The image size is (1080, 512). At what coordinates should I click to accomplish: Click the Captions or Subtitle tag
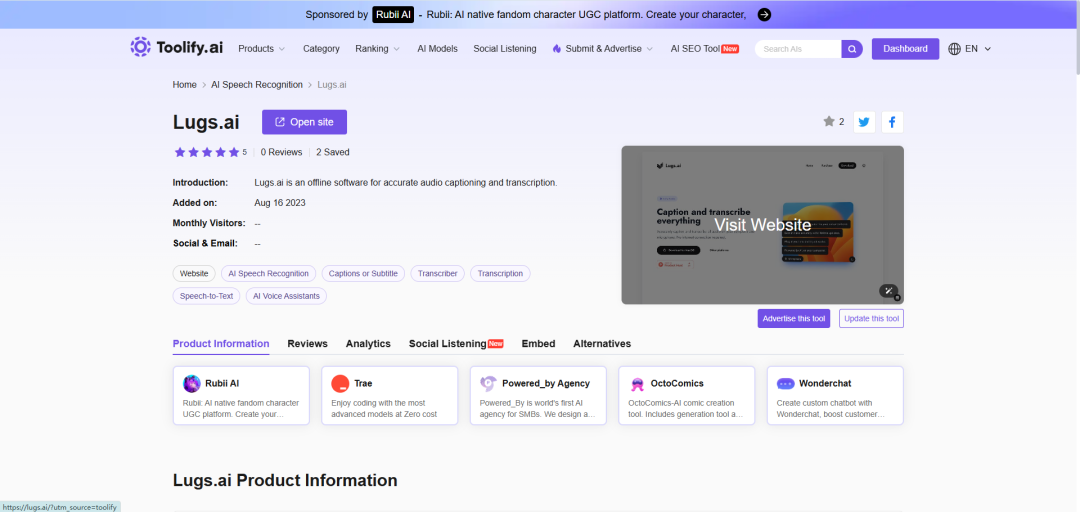(x=363, y=274)
